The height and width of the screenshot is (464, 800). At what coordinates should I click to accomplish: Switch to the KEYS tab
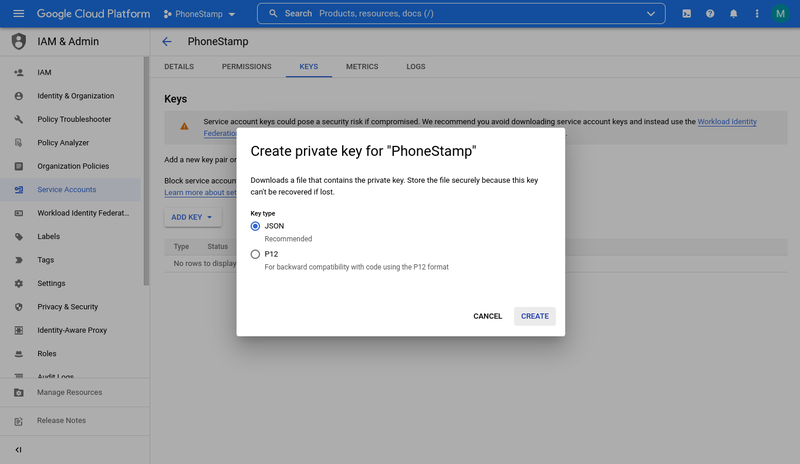309,67
